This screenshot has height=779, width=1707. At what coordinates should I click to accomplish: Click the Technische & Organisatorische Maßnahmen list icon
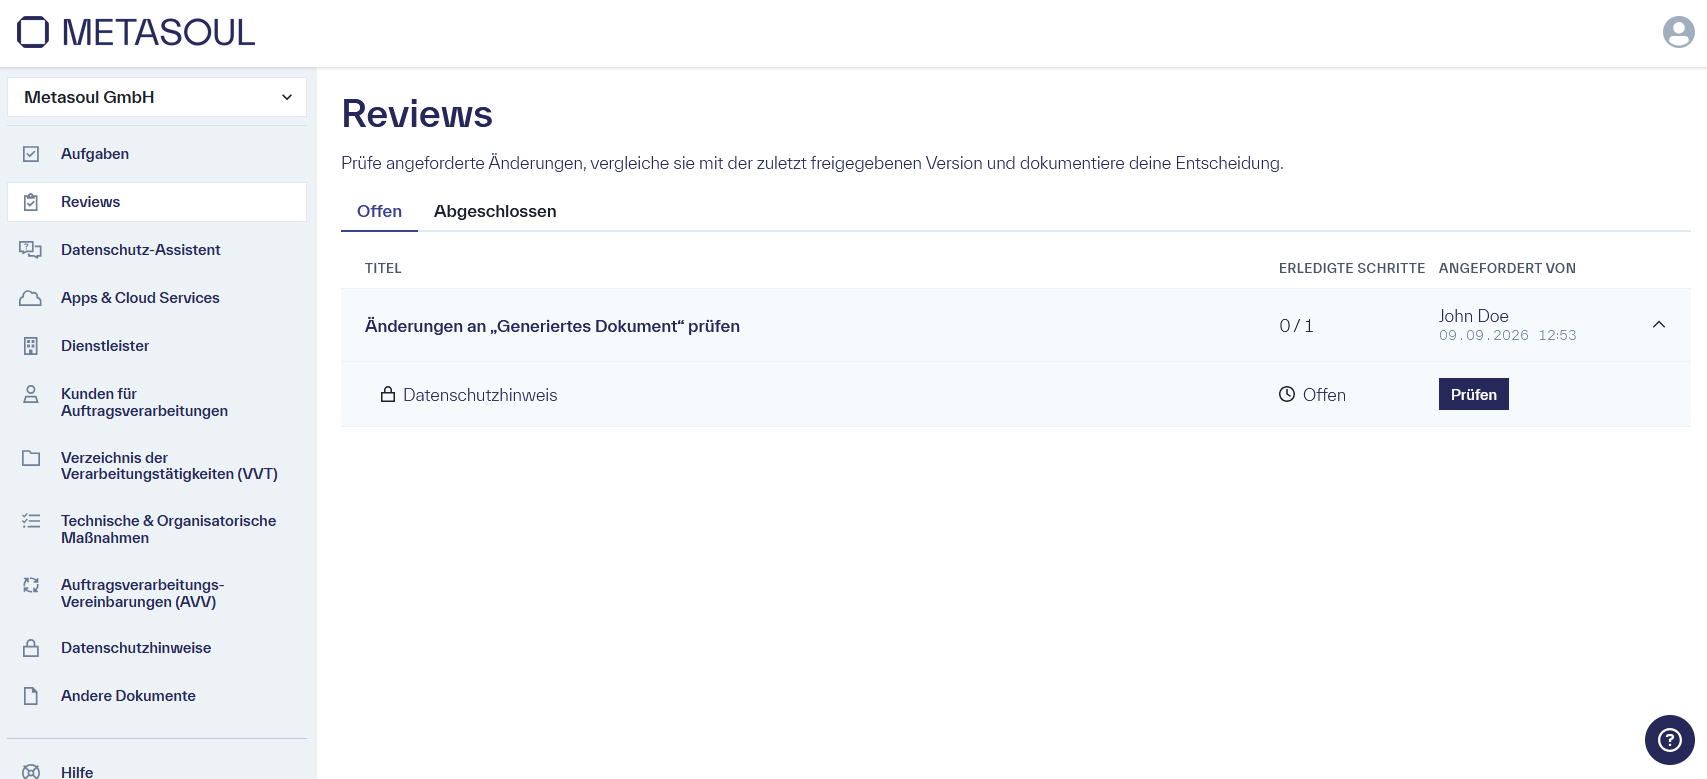[x=31, y=521]
